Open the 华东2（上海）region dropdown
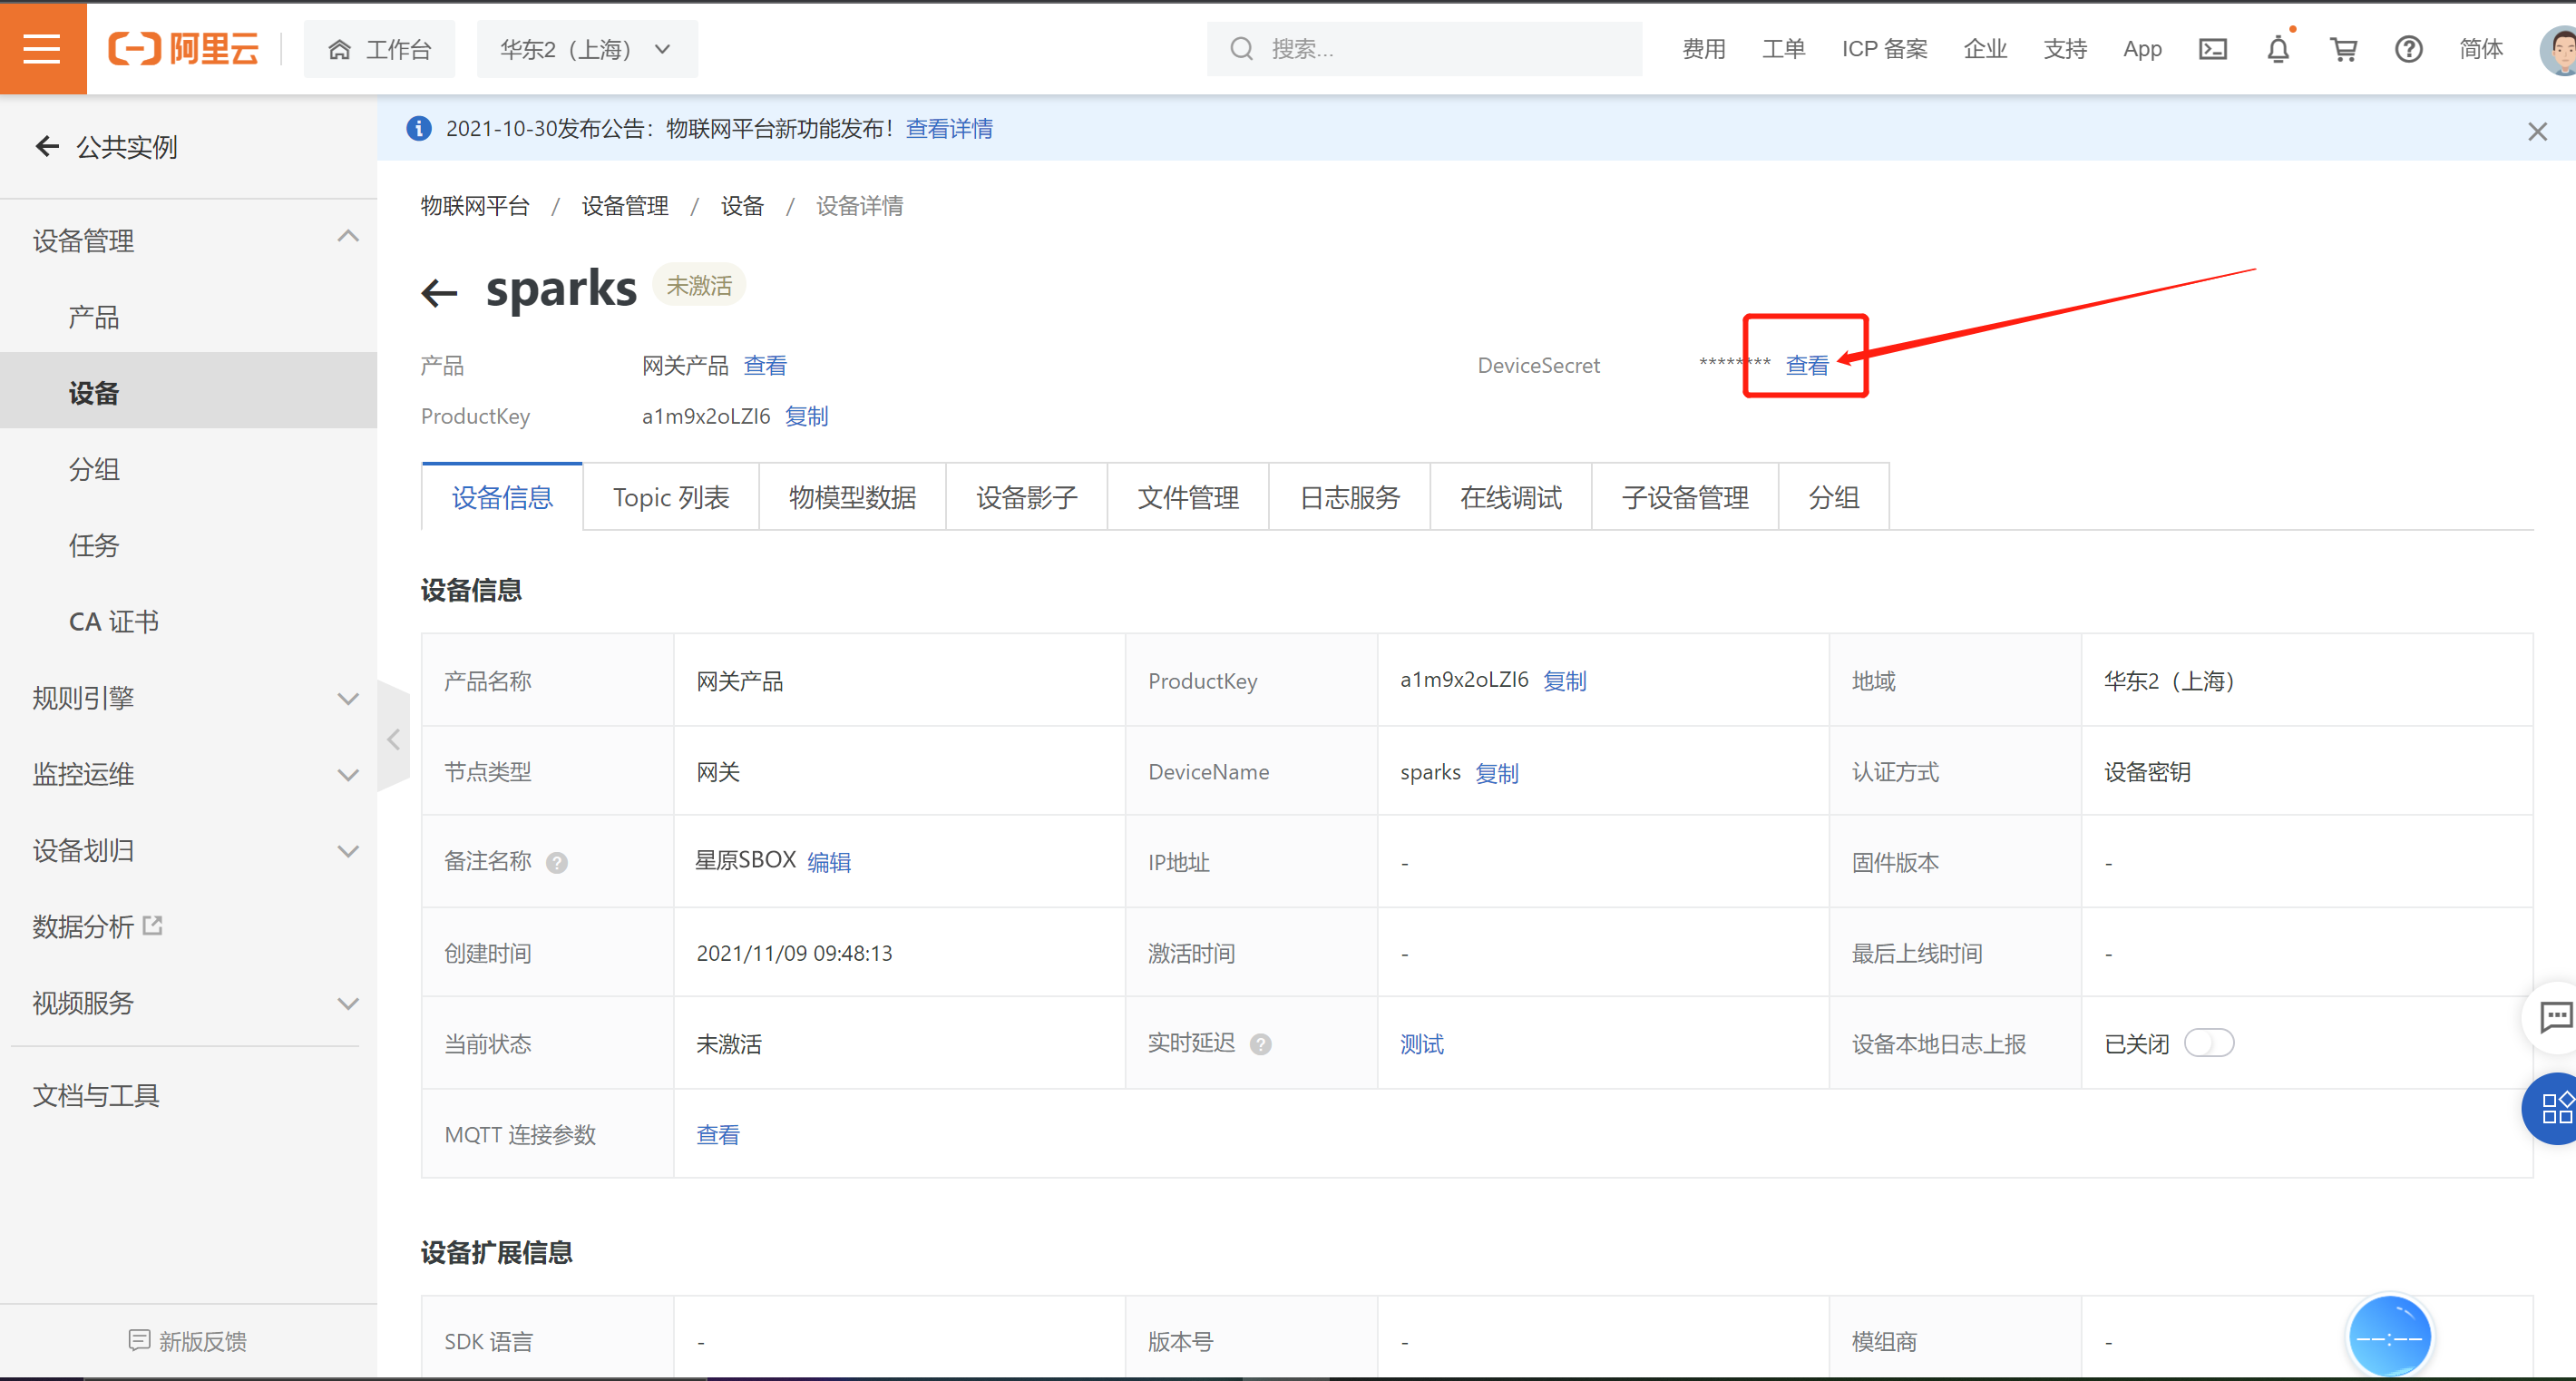Image resolution: width=2576 pixels, height=1381 pixels. tap(586, 49)
